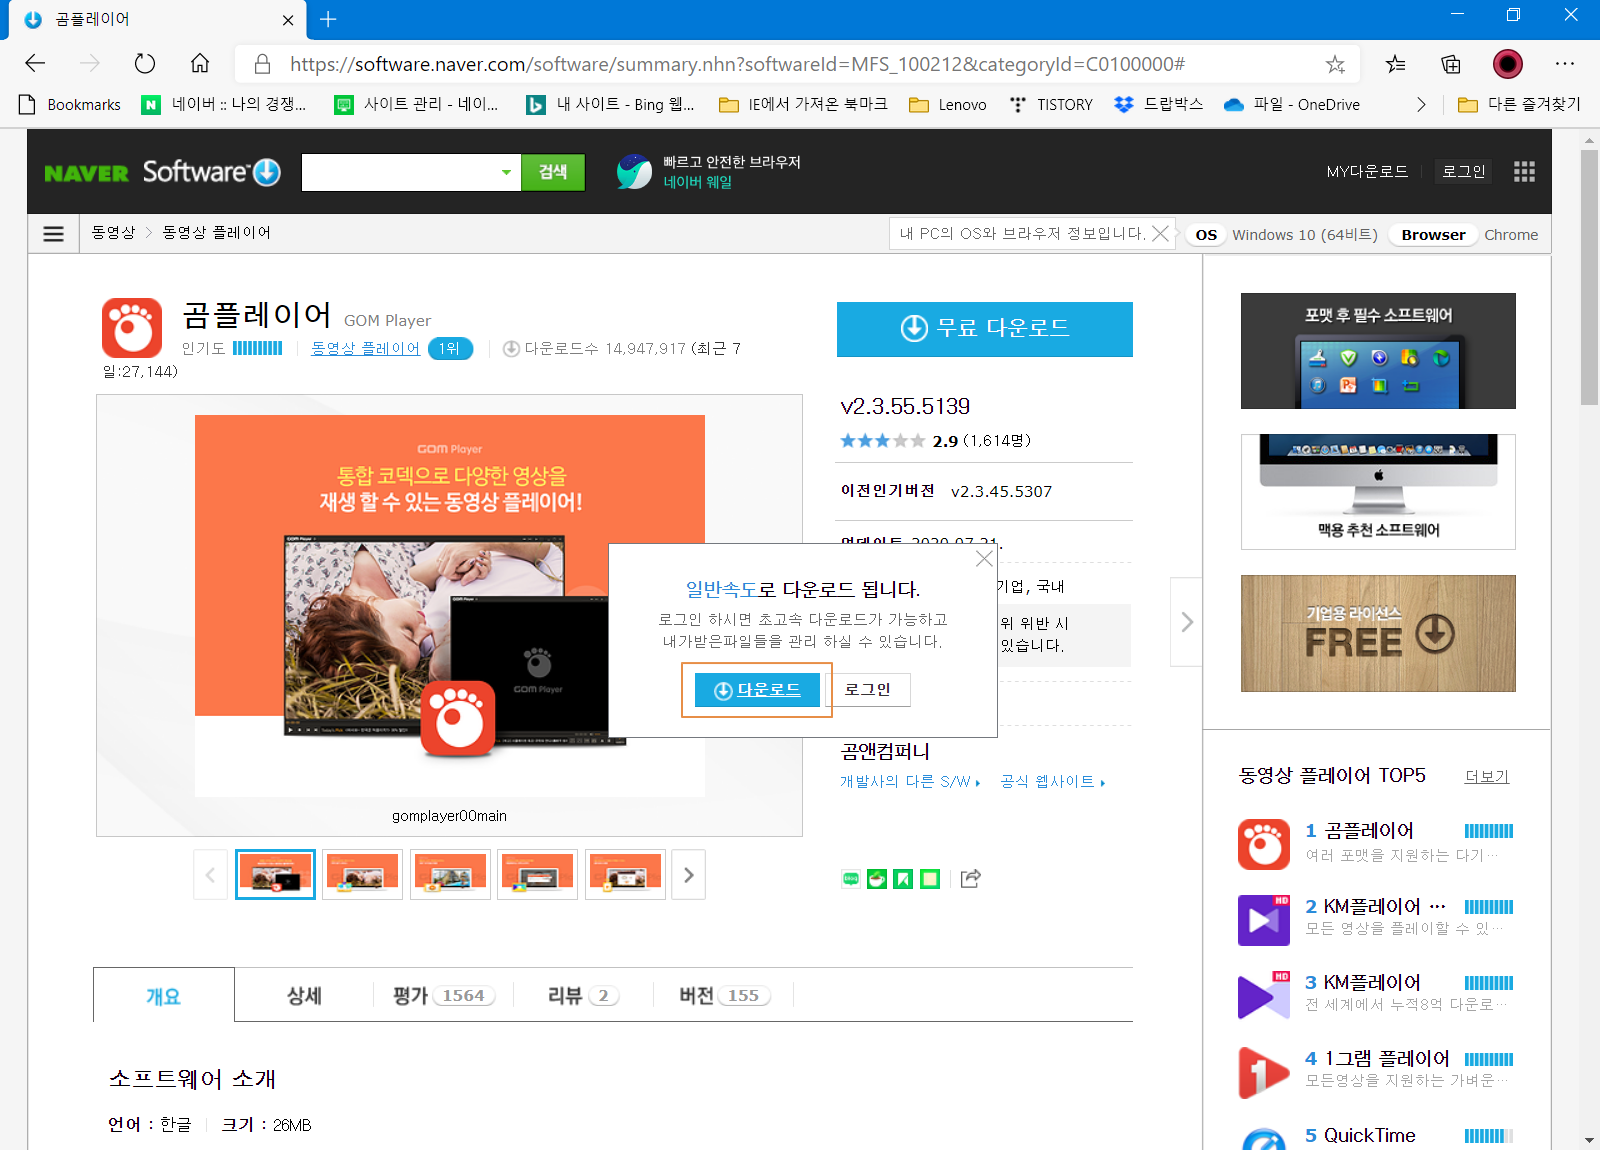Viewport: 1600px width, 1150px height.
Task: Open the TISTORY bookmark
Action: (1051, 104)
